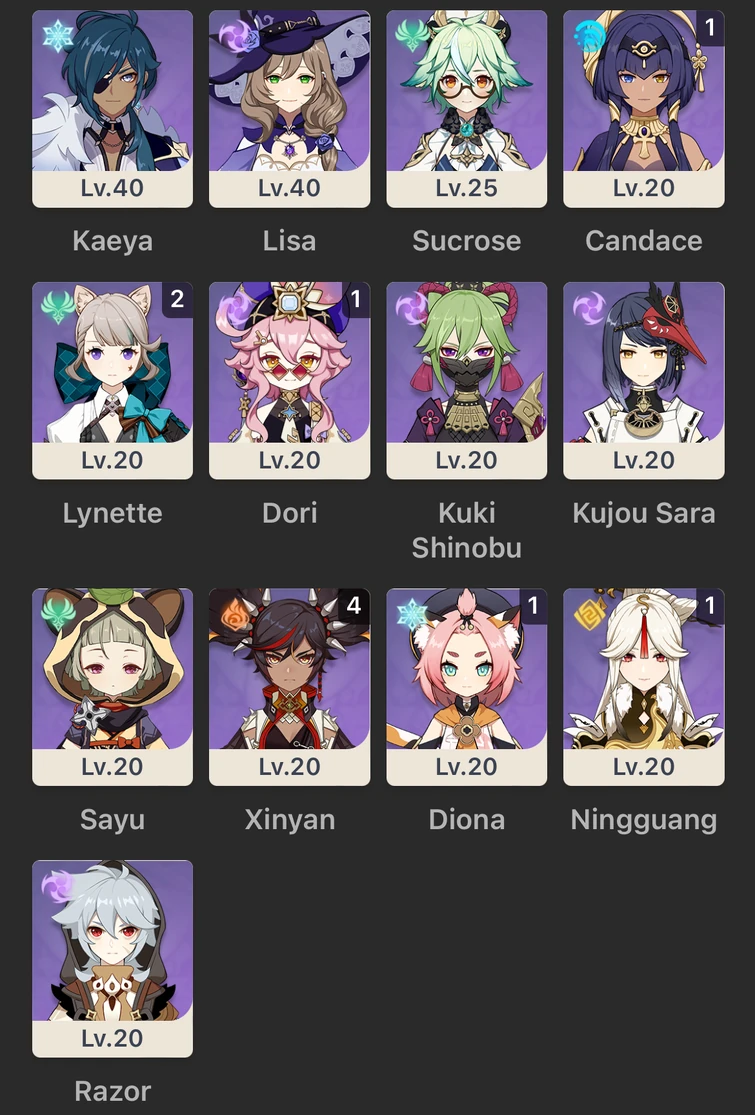Tap the Cryo snowflake icon on Diona
This screenshot has width=755, height=1115.
pos(412,614)
